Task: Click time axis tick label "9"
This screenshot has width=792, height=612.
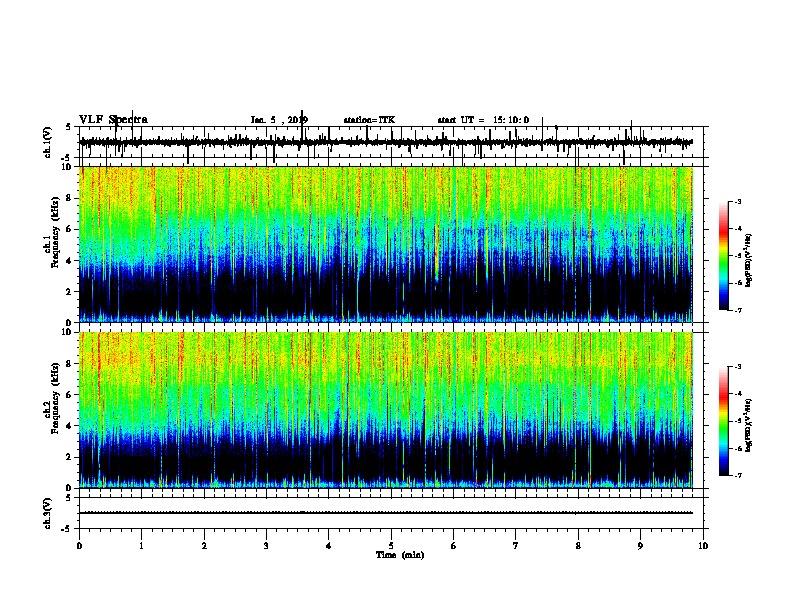Action: (640, 546)
